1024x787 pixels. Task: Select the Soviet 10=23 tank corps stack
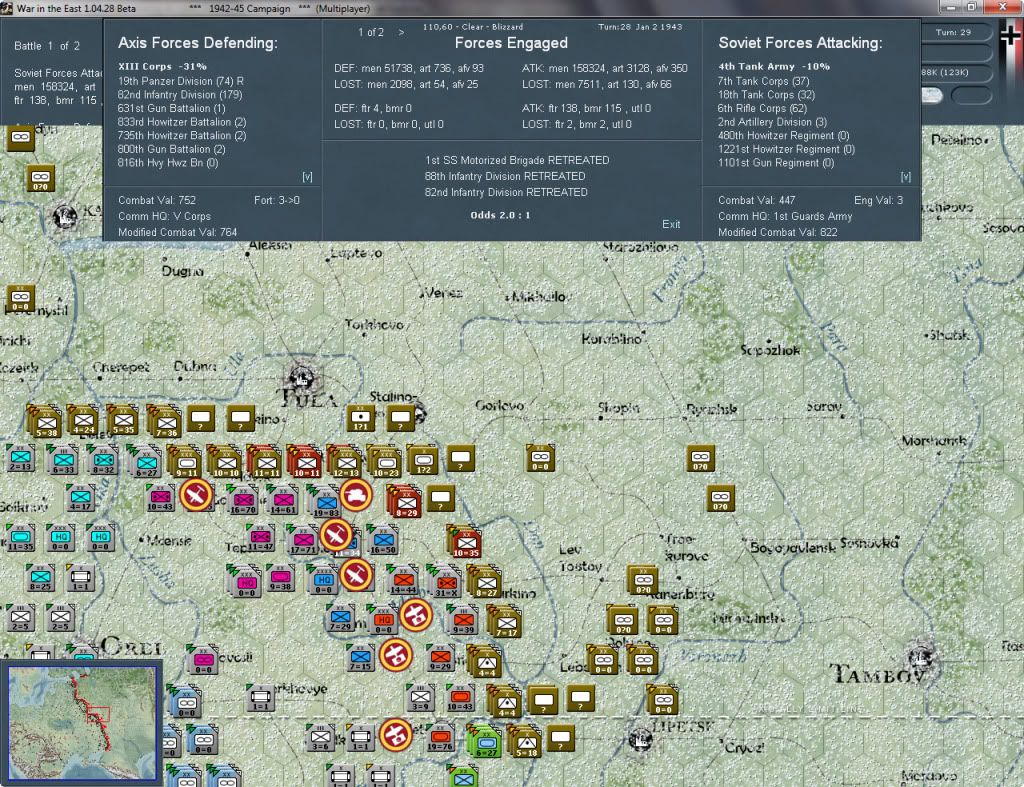click(385, 460)
